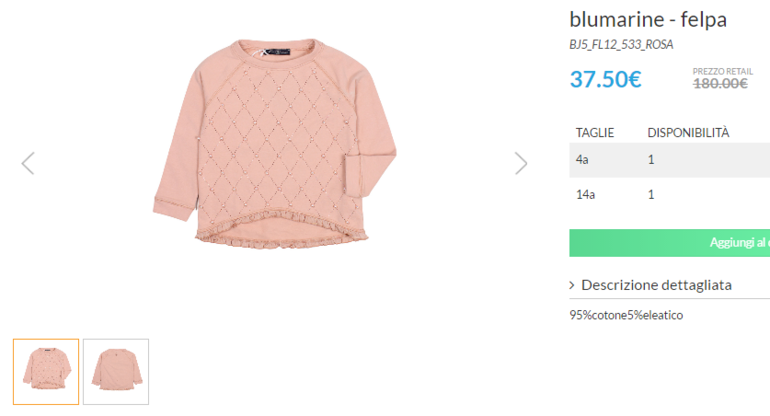The width and height of the screenshot is (770, 416).
Task: Click the crossed-out 180.00€ retail price
Action: pos(720,84)
